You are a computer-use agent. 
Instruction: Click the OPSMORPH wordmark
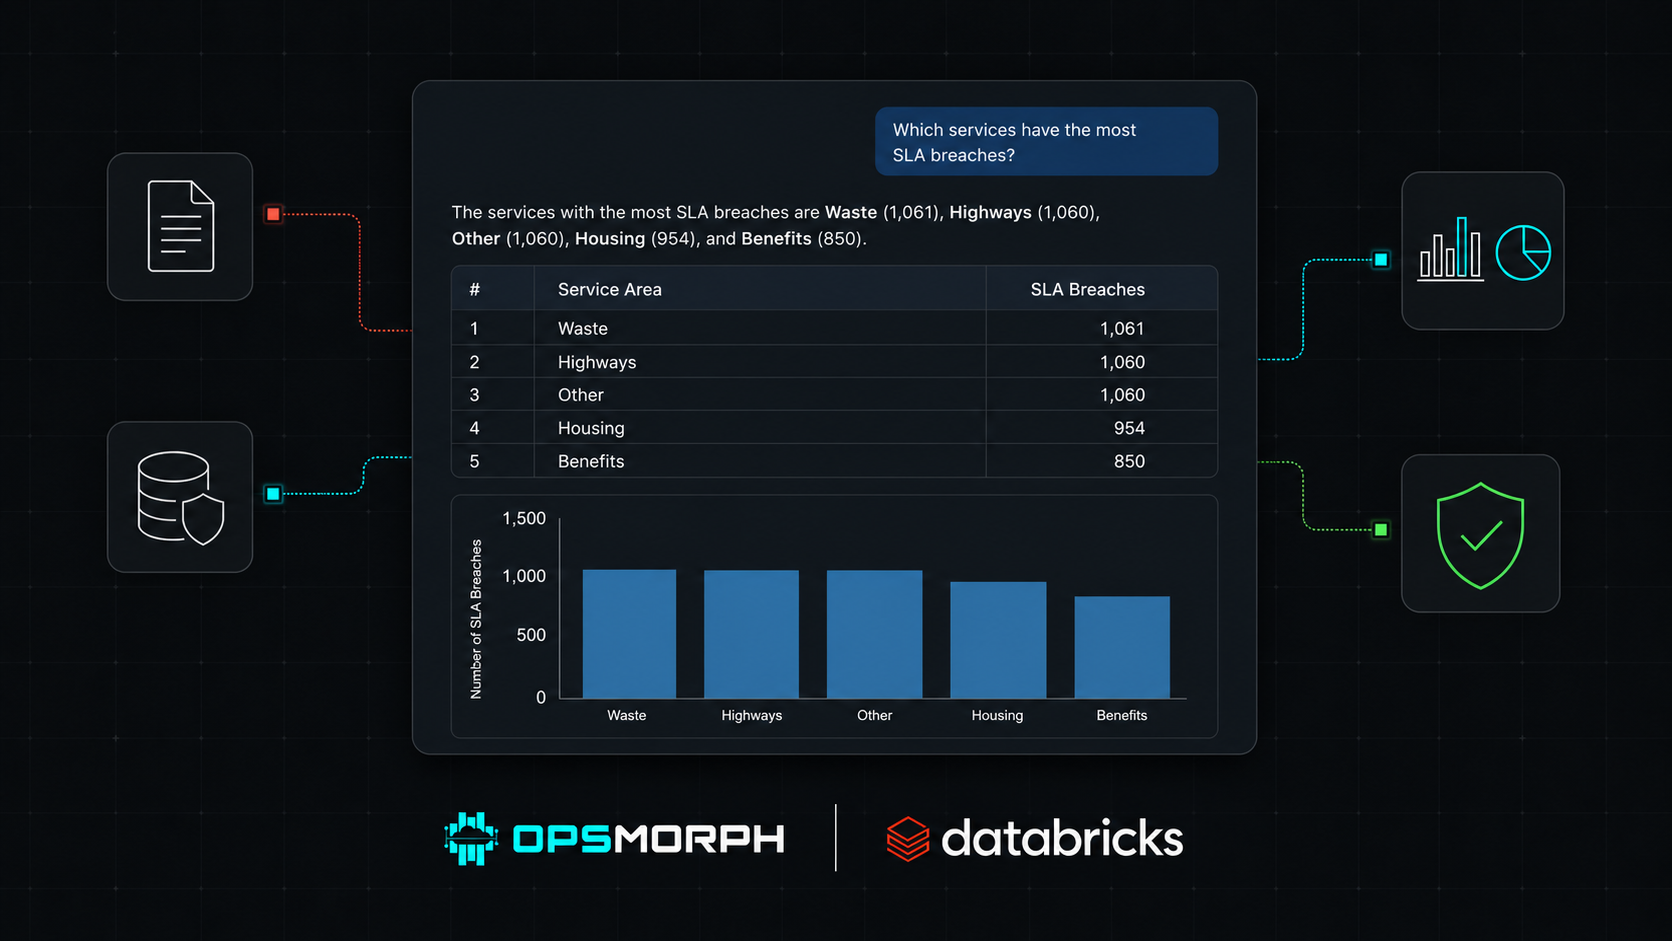click(x=649, y=839)
